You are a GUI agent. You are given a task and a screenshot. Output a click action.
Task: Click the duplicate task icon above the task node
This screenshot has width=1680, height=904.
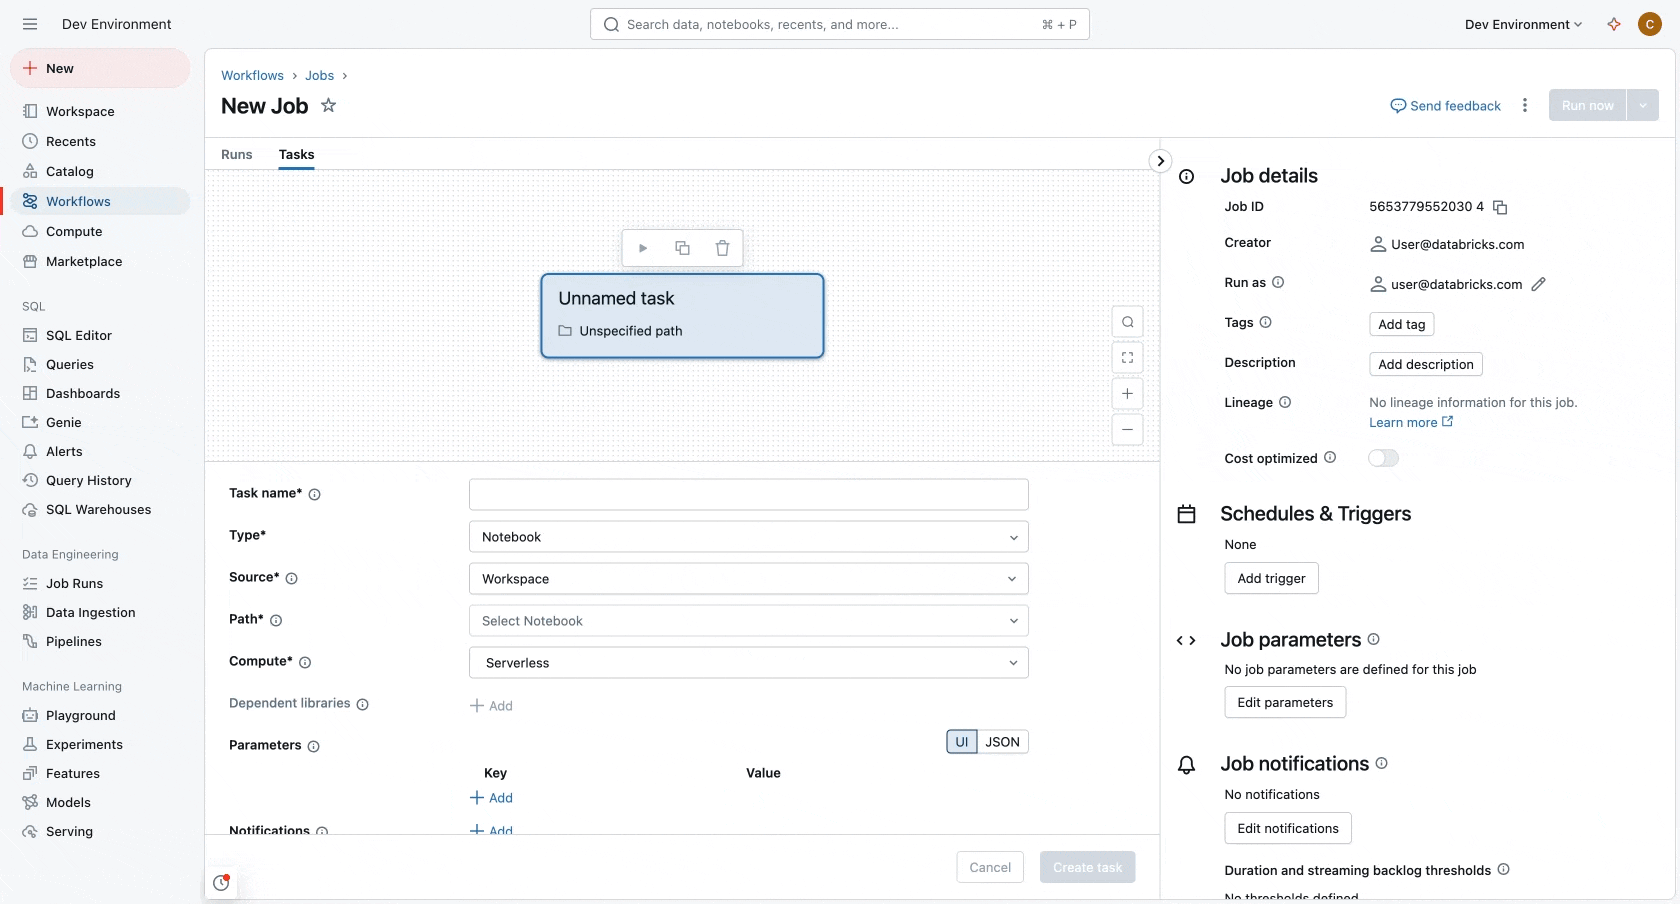682,248
